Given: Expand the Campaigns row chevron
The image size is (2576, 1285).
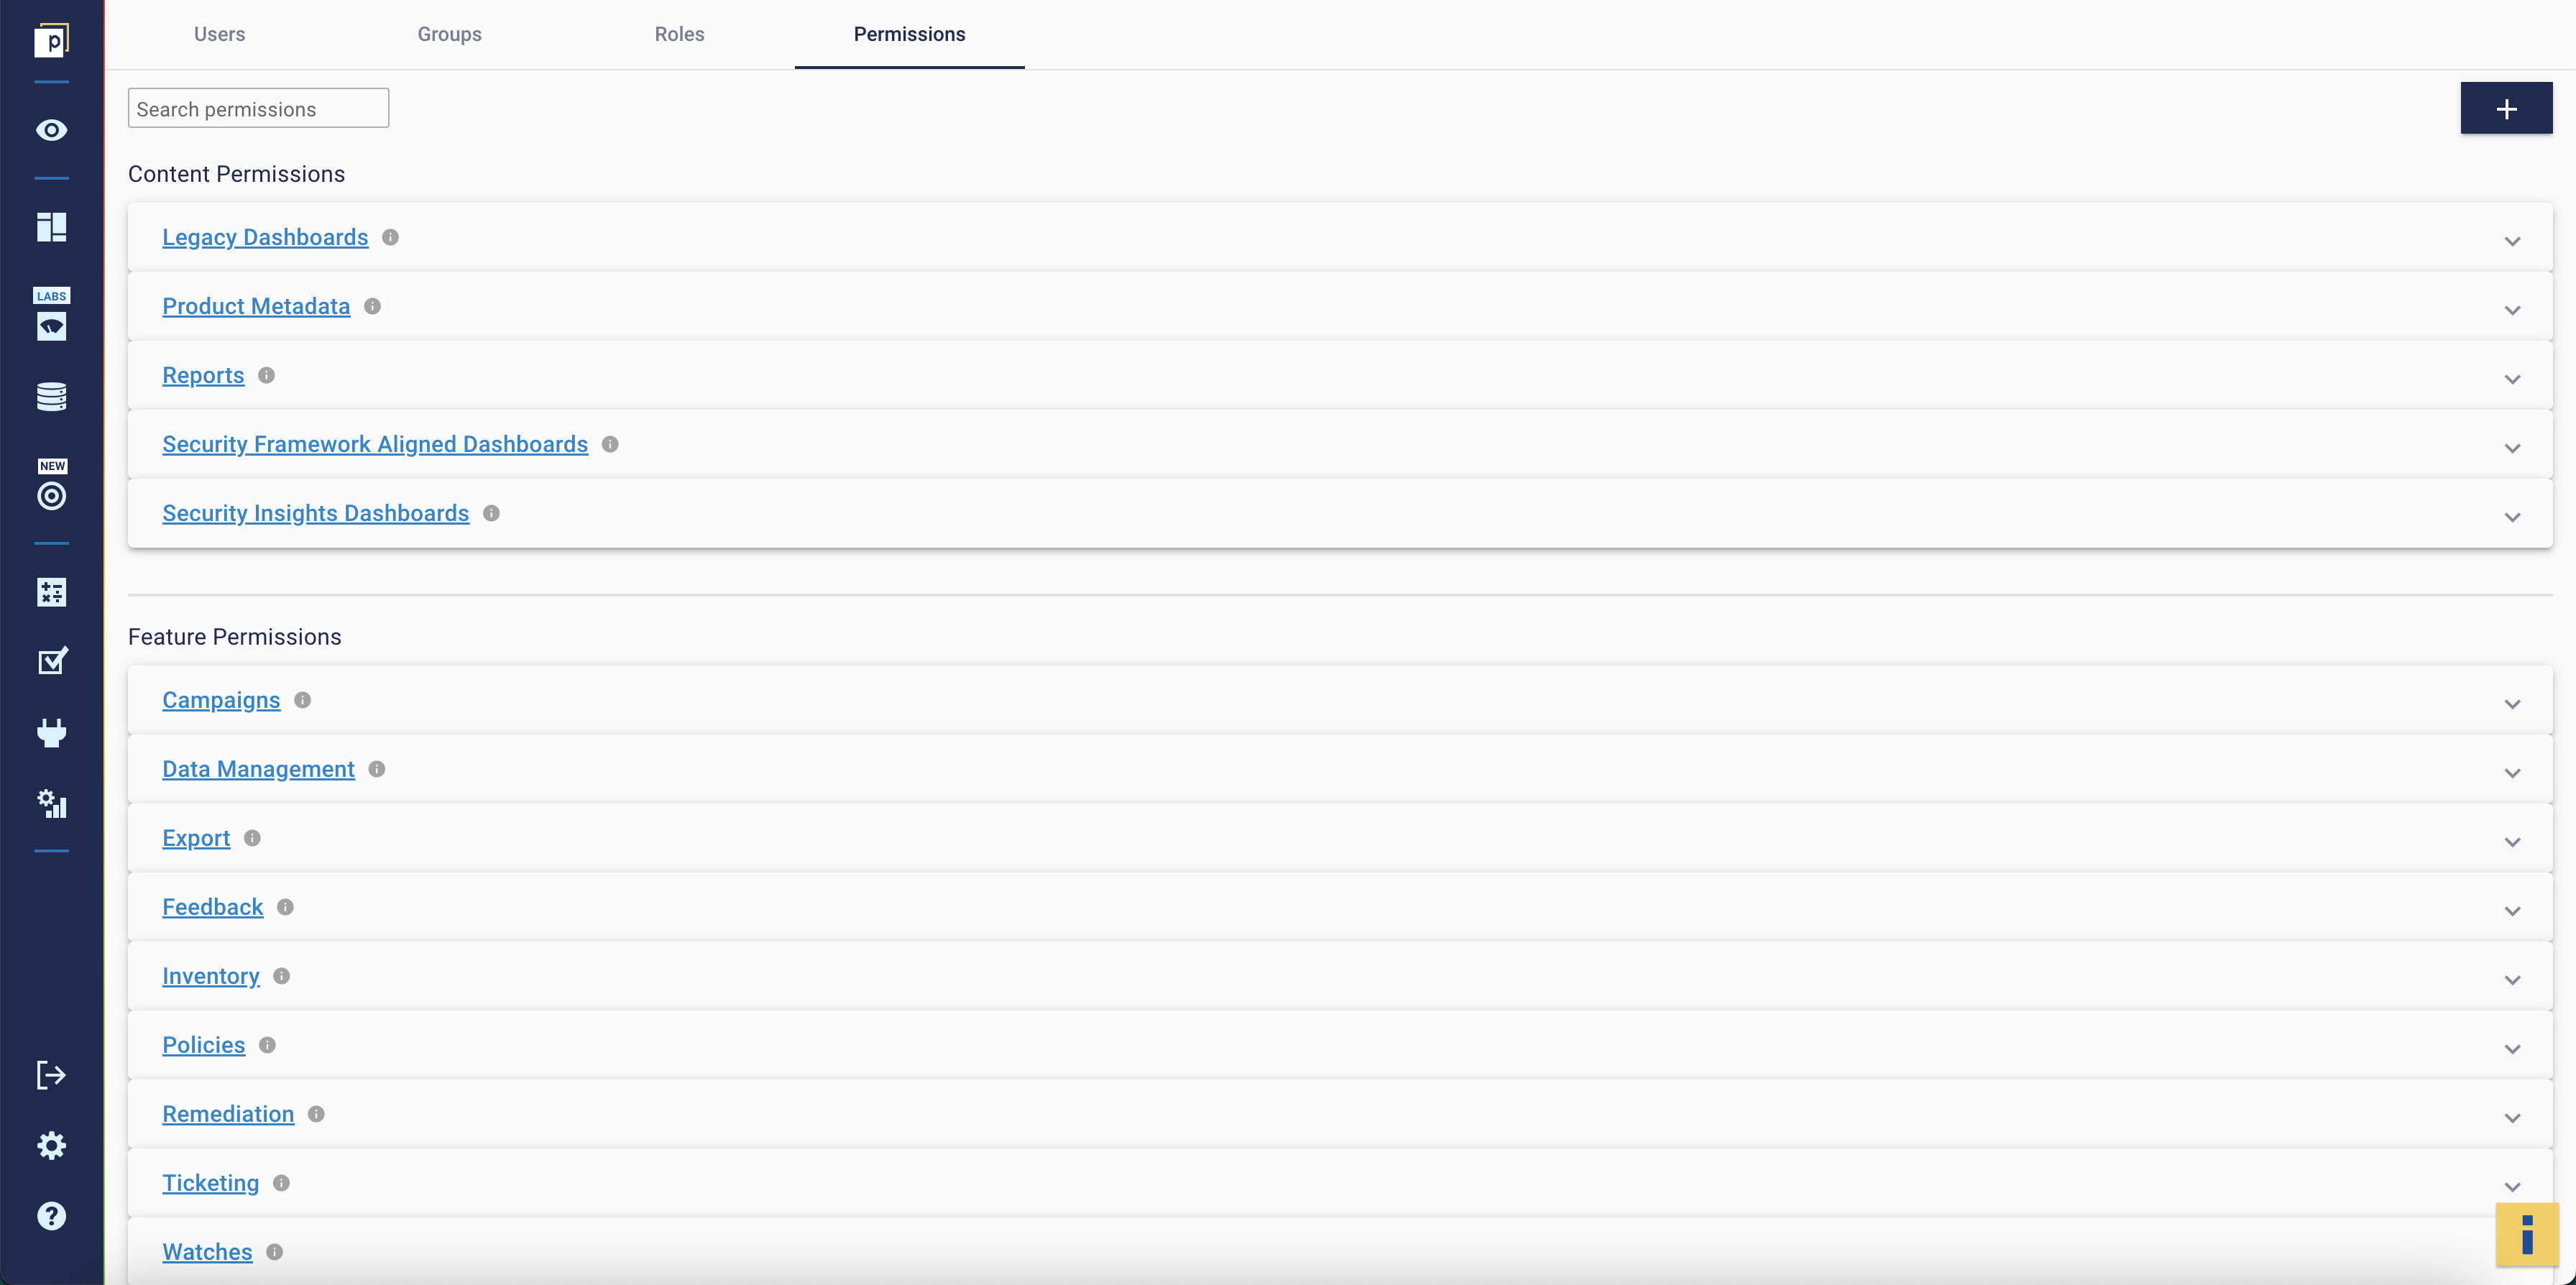Looking at the screenshot, I should 2512,704.
